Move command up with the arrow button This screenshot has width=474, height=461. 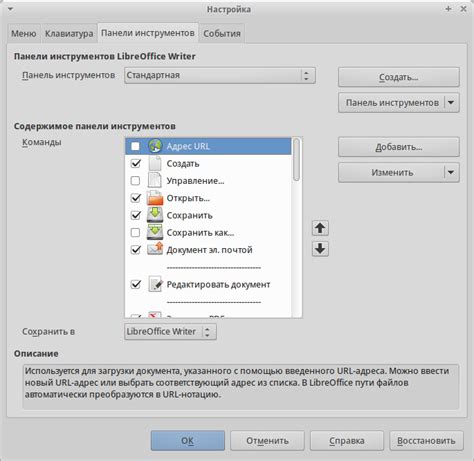(x=320, y=228)
